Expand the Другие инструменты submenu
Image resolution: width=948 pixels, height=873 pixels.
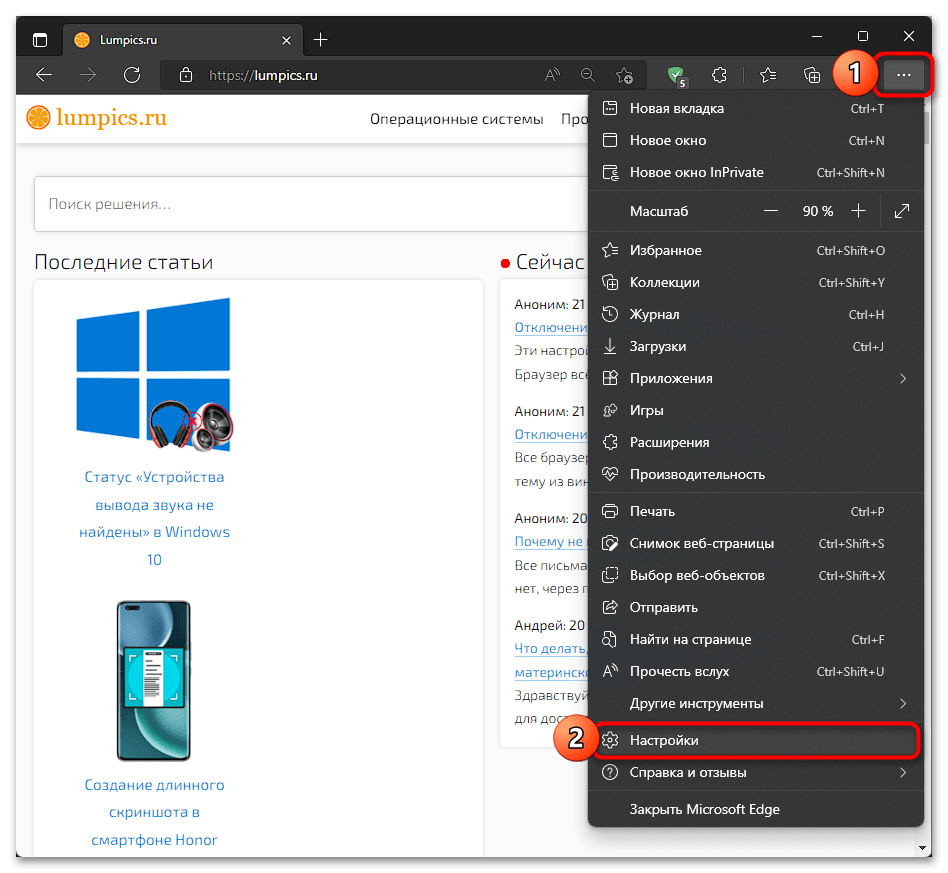click(x=755, y=704)
